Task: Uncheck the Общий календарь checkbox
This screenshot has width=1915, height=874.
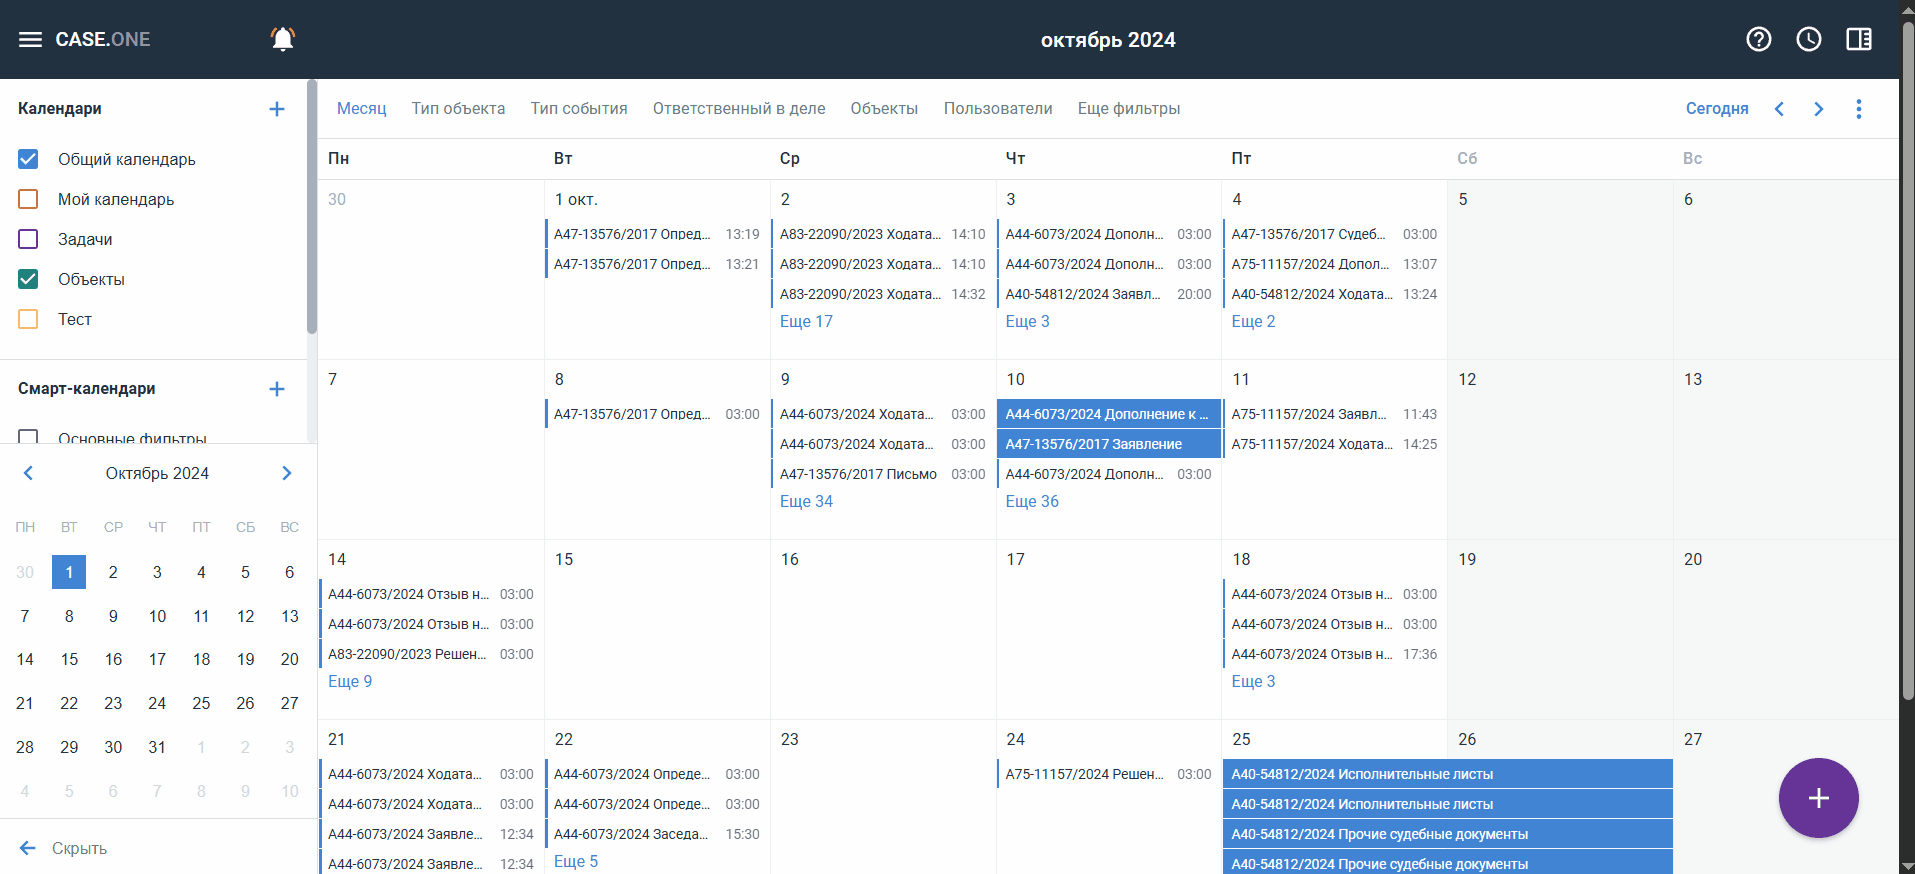Action: (x=28, y=159)
